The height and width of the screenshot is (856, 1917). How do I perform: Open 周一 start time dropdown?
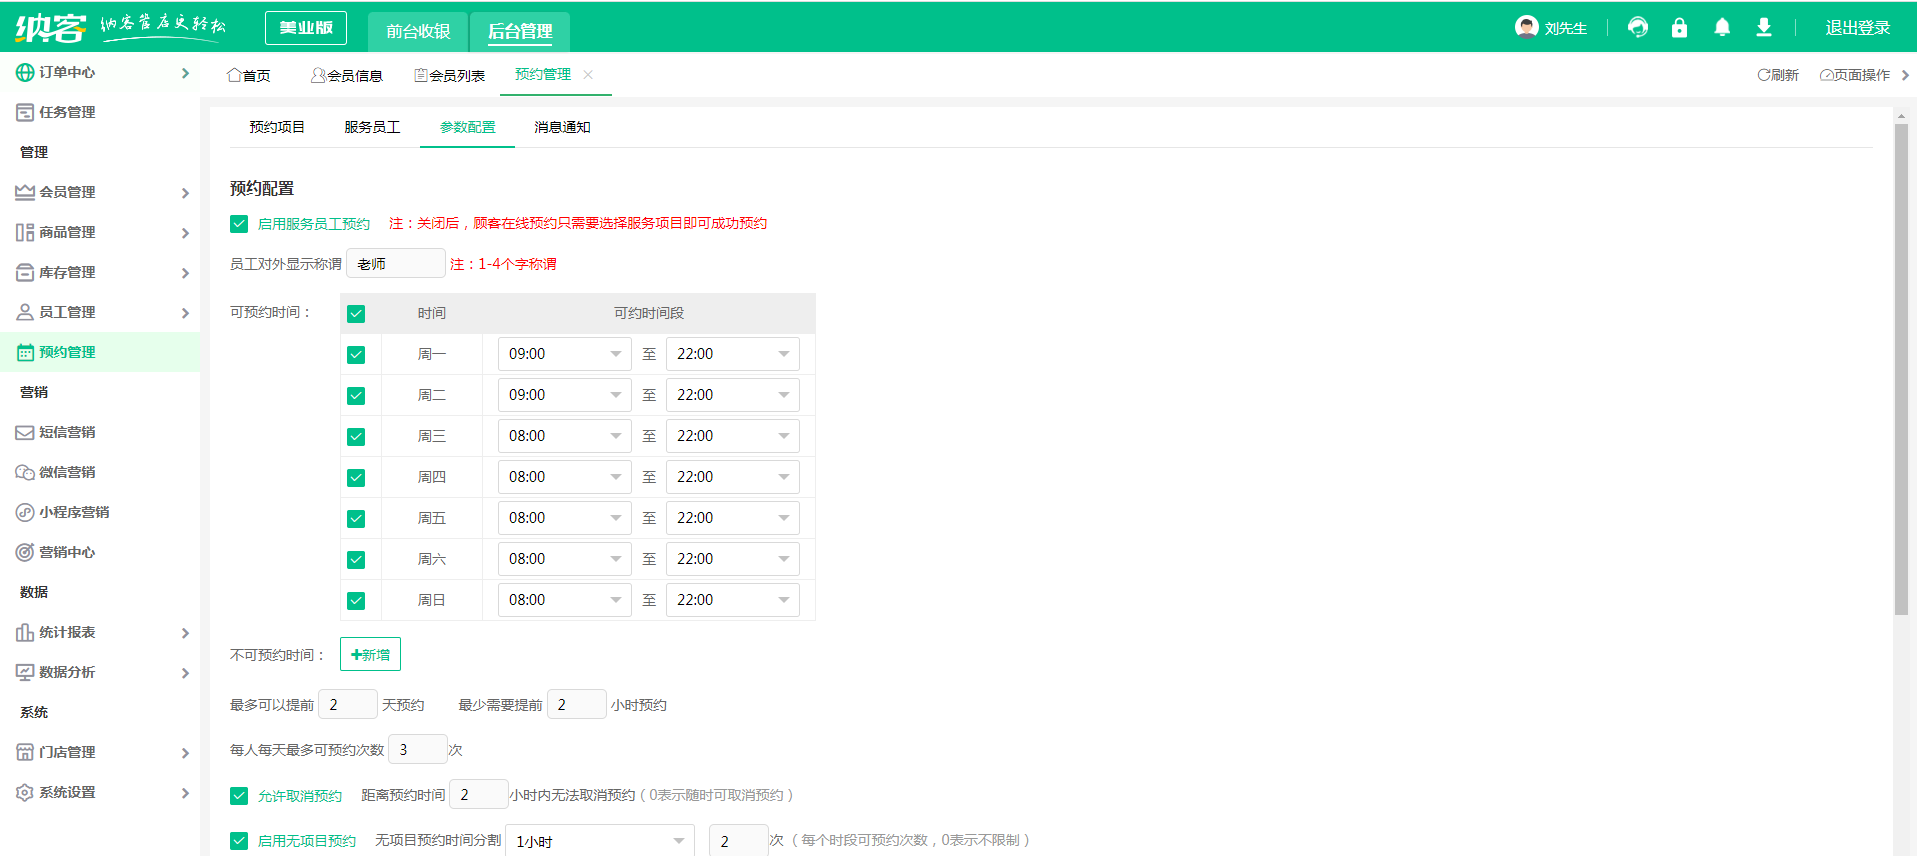(x=565, y=354)
